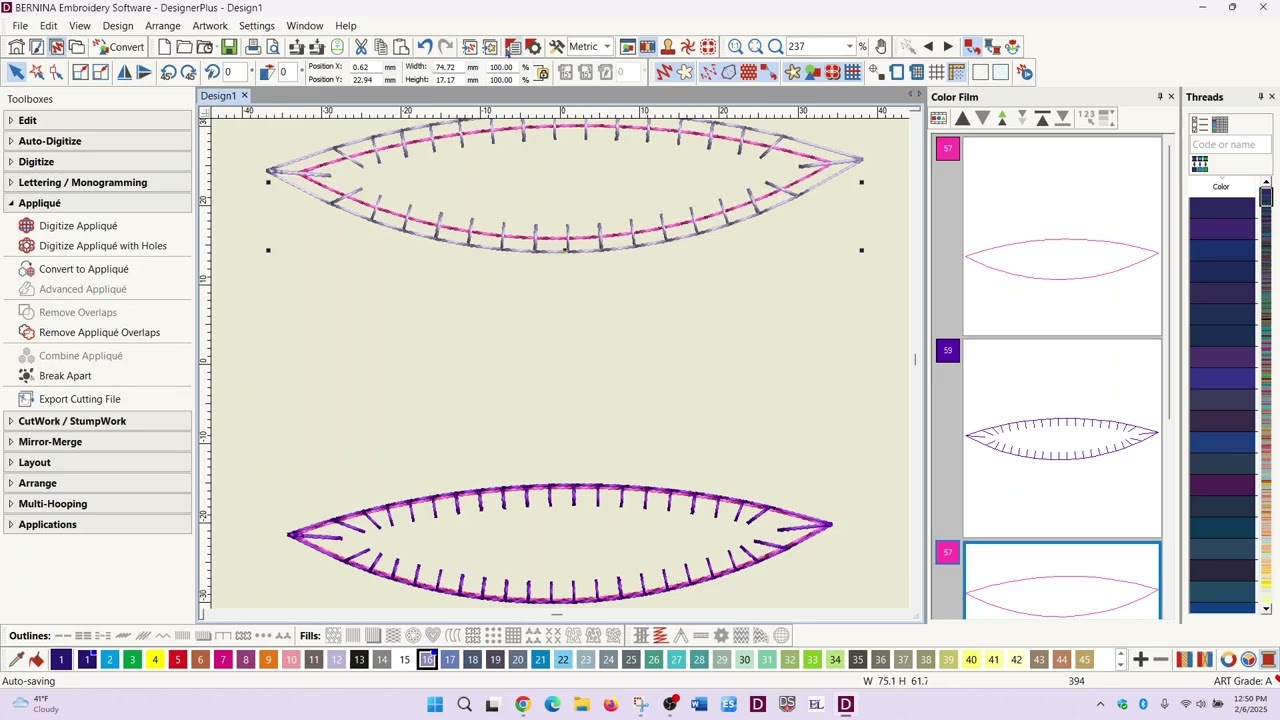Open the File menu
This screenshot has height=720, width=1280.
pos(20,26)
